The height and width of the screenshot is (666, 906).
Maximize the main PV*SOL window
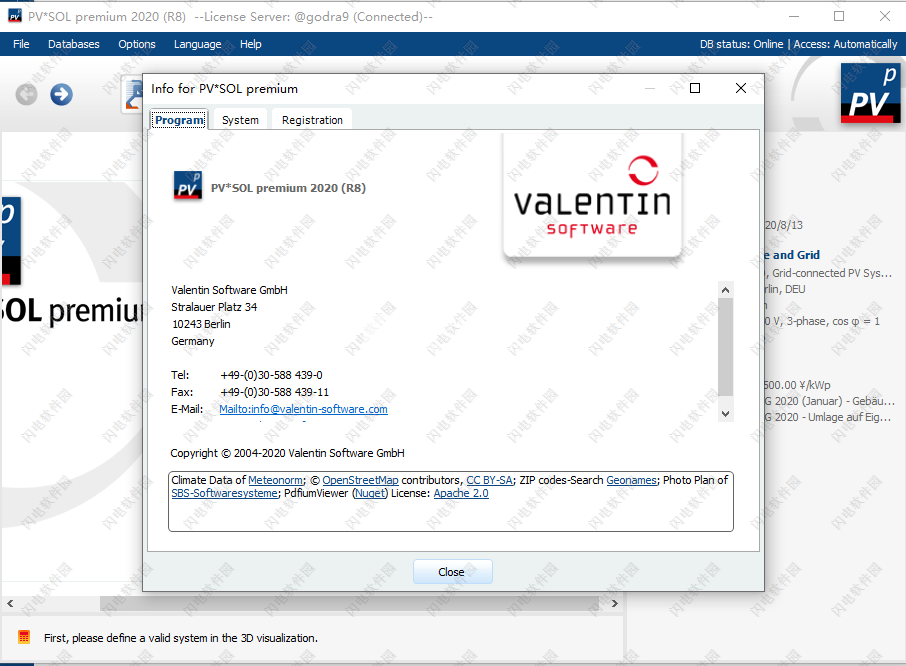pyautogui.click(x=839, y=16)
